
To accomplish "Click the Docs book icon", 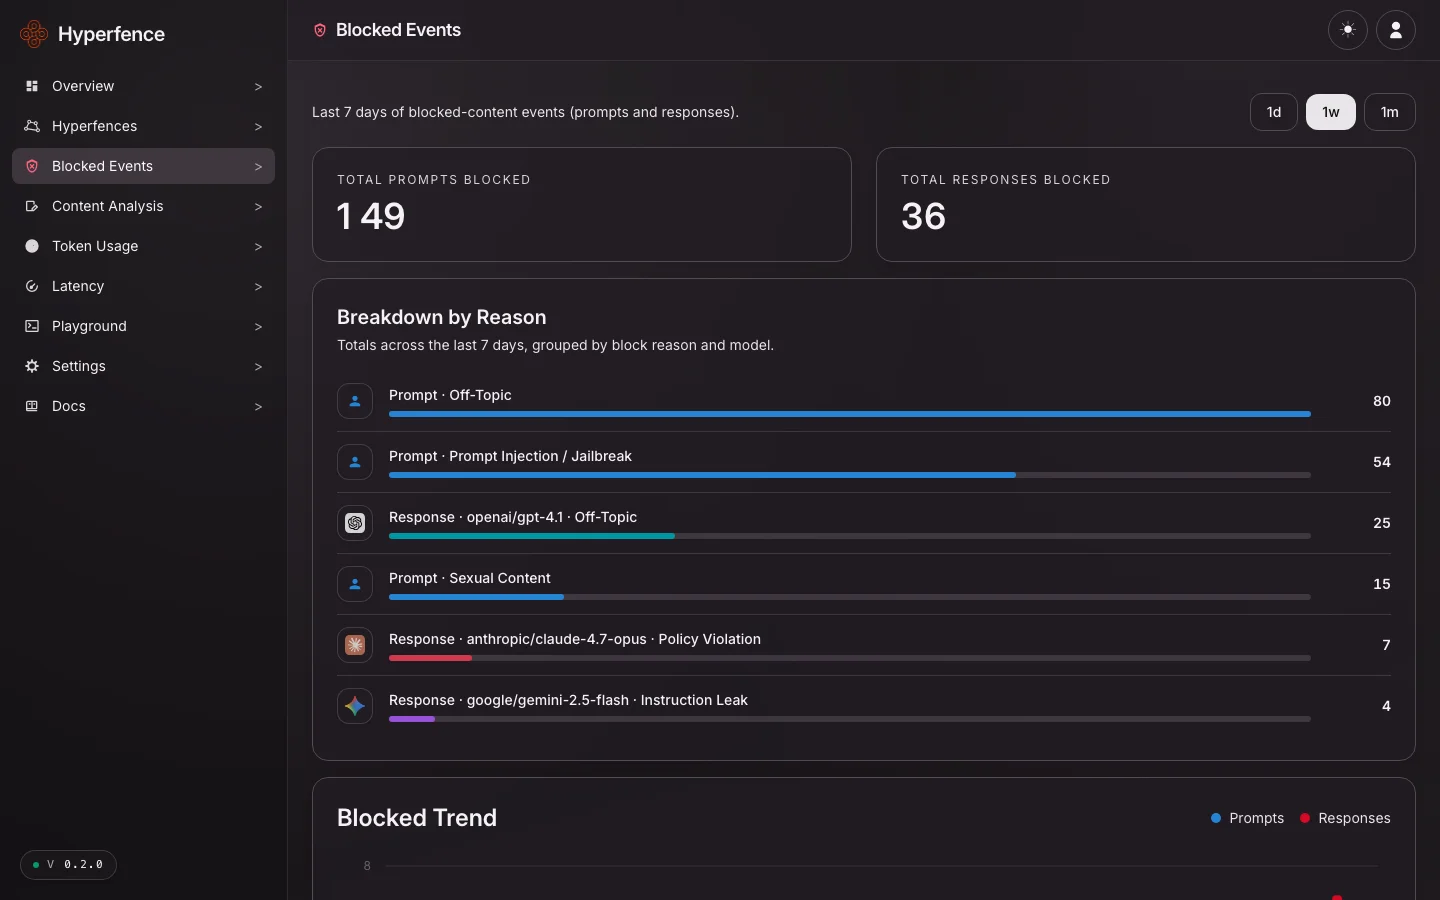I will tap(32, 406).
